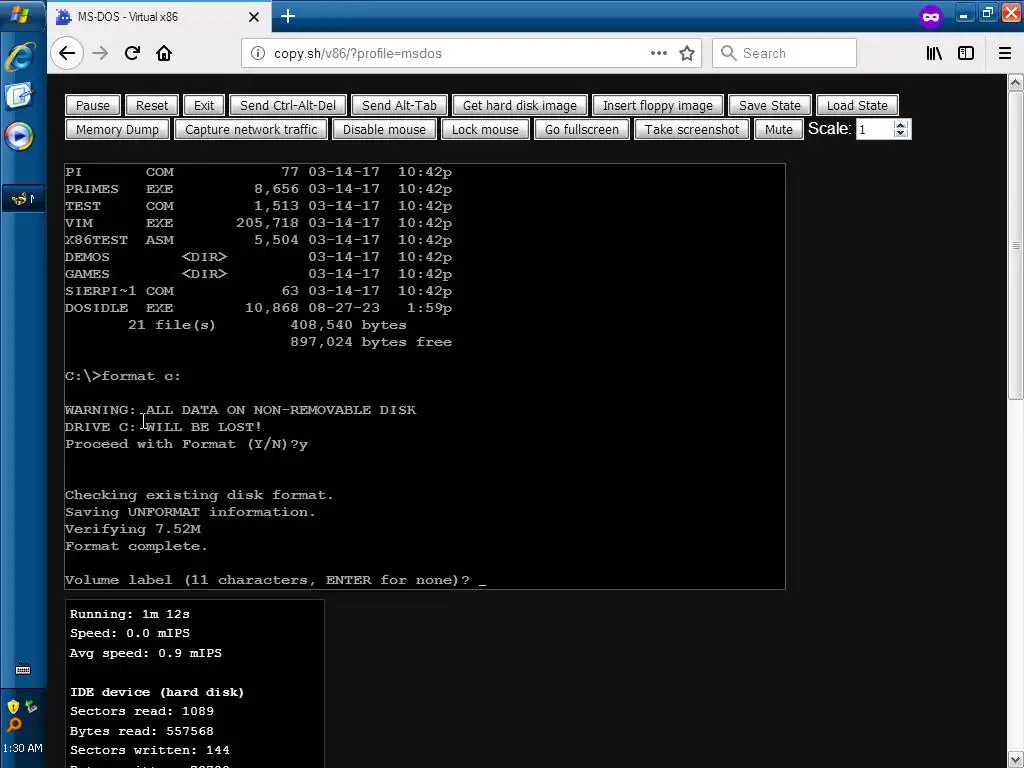Select the MS-DOS - Virtual x86 tab
This screenshot has width=1024, height=768.
158,17
